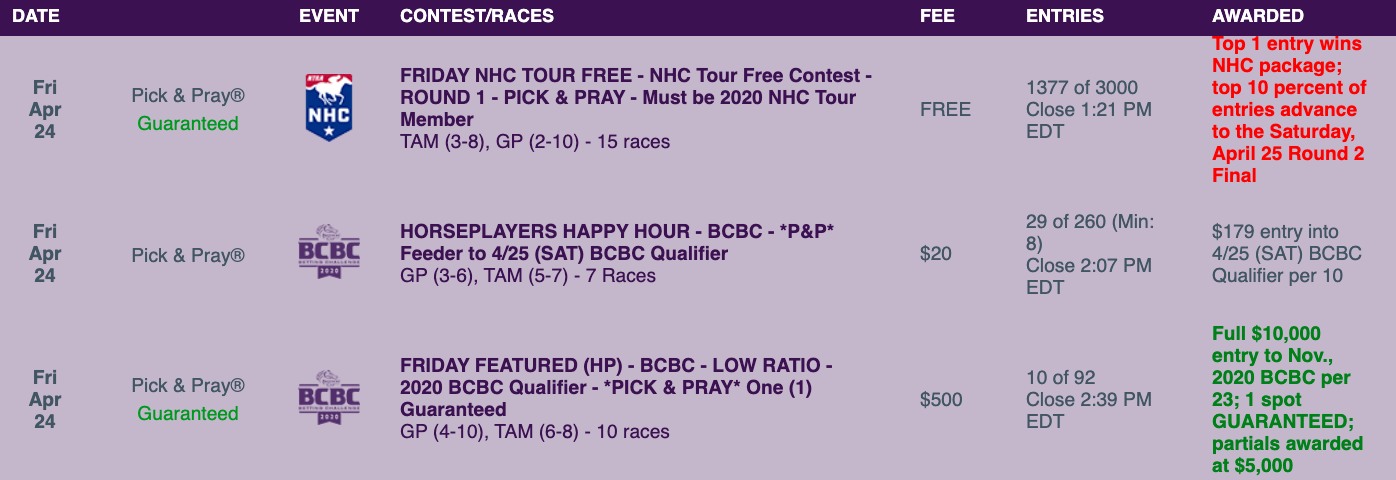The image size is (1396, 480).
Task: Click the $500 fee amount
Action: (x=941, y=400)
